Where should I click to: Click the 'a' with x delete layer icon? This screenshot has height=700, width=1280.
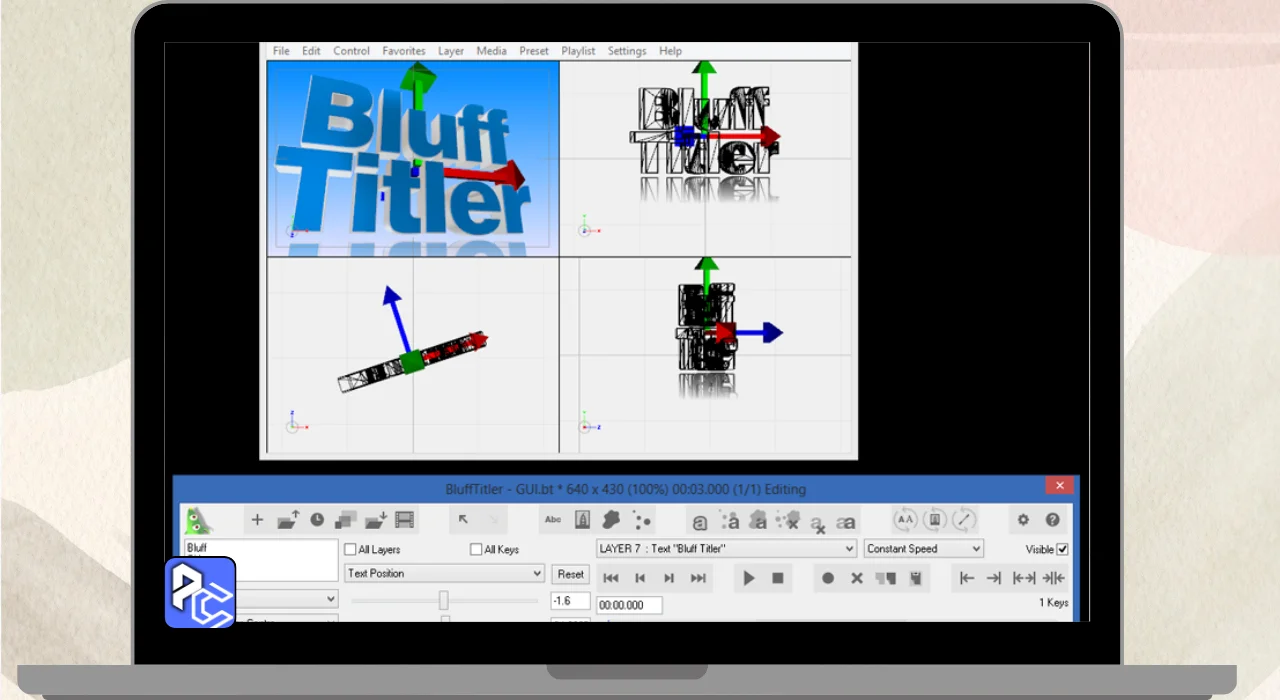point(818,522)
